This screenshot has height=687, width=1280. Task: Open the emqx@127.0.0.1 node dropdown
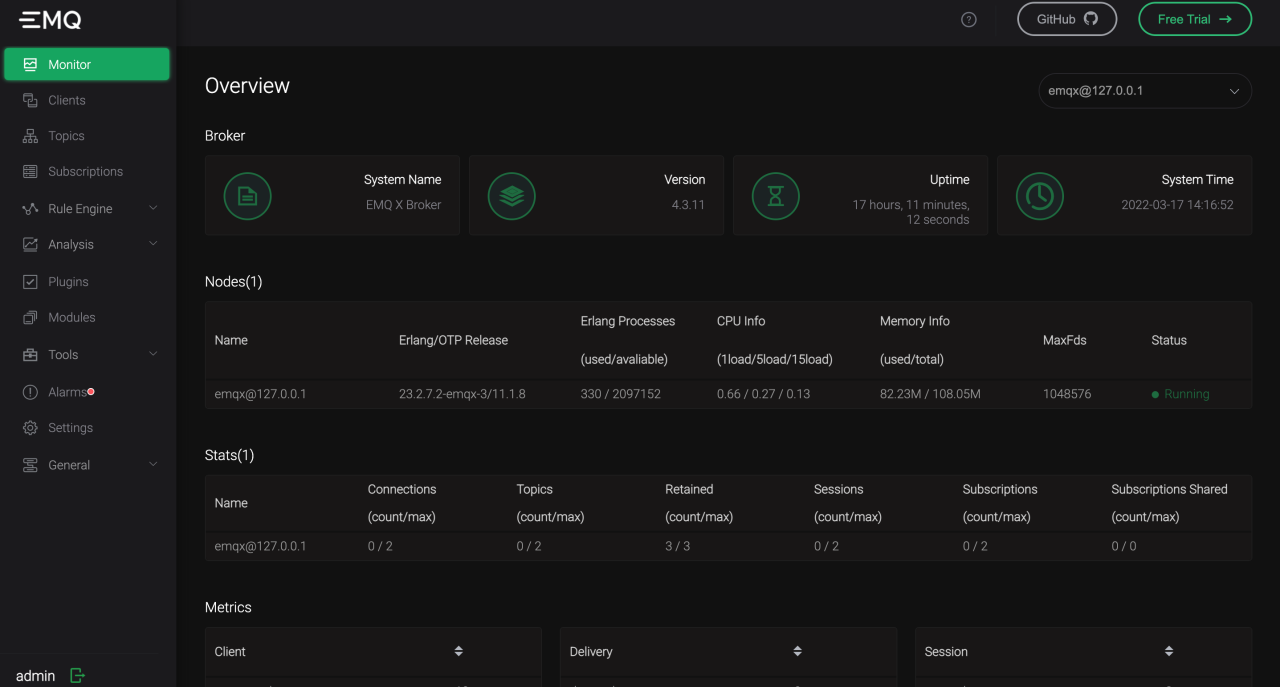tap(1145, 91)
